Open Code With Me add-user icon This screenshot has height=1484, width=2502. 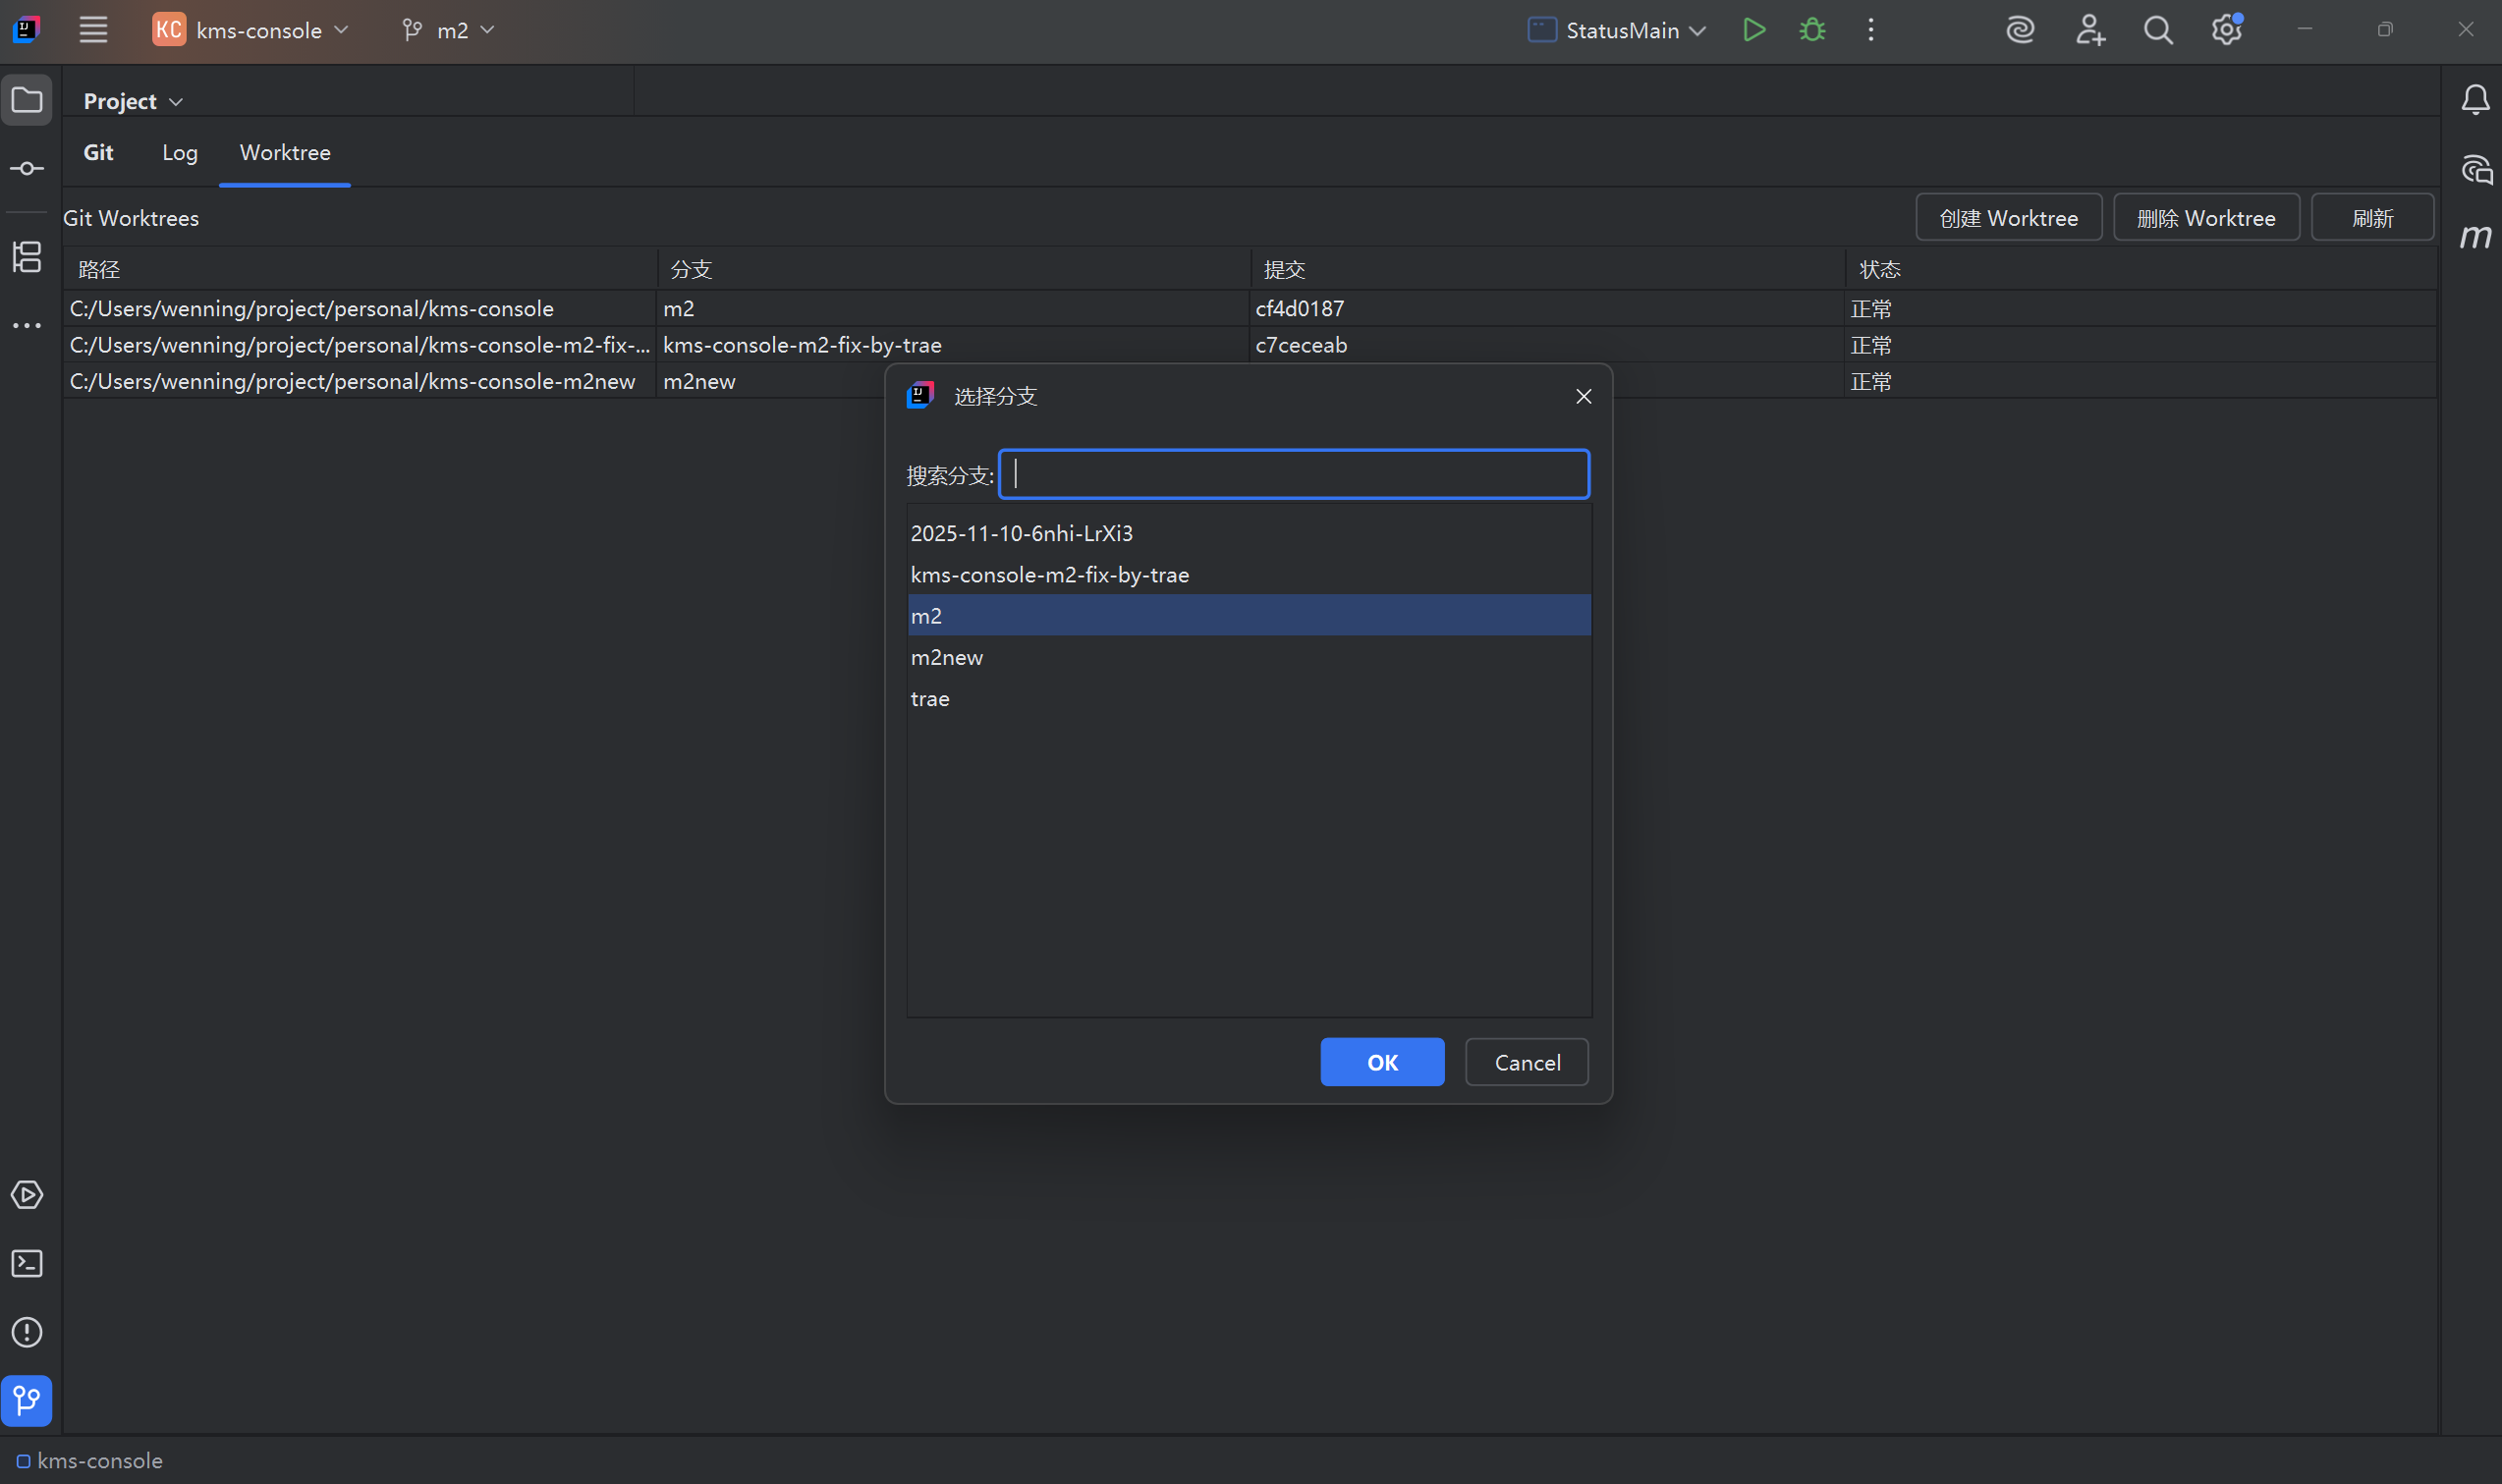point(2089,30)
